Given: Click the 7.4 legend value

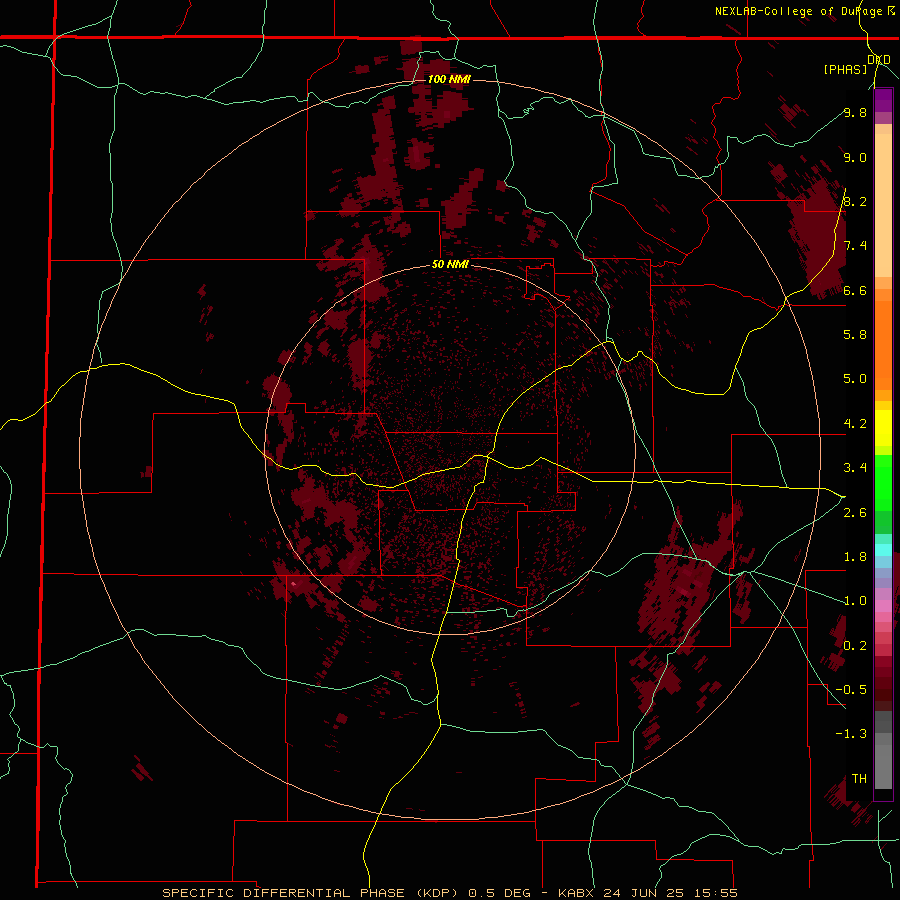Looking at the screenshot, I should (855, 246).
